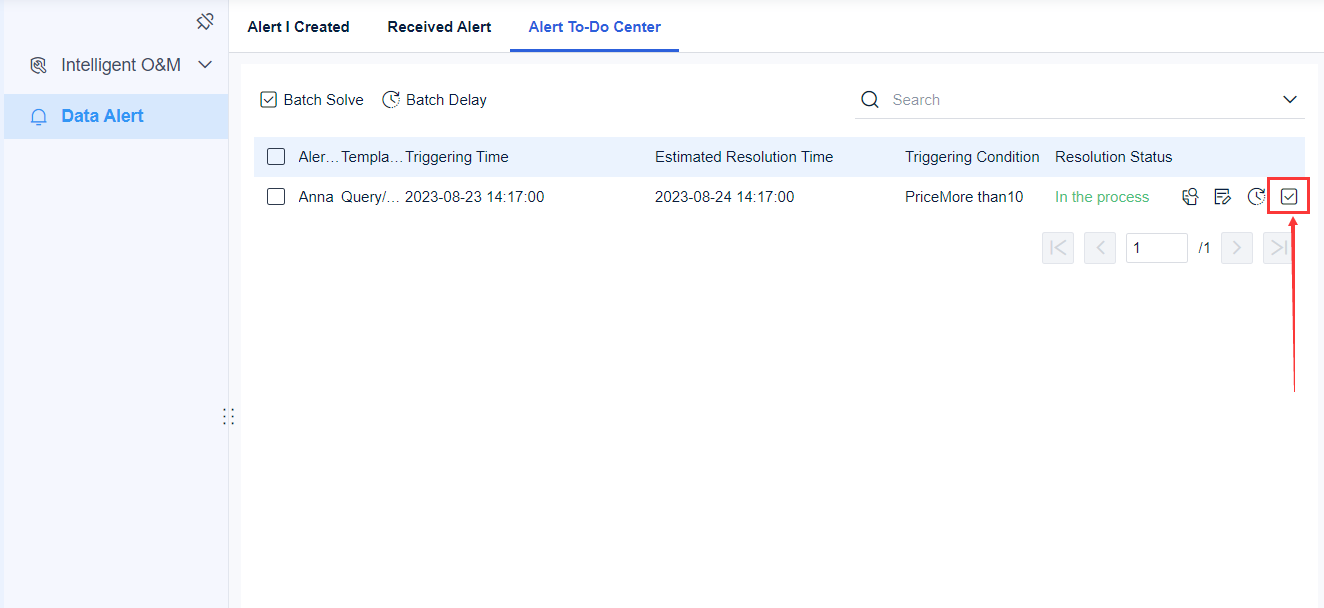Expand the advanced search filter chevron

point(1290,99)
